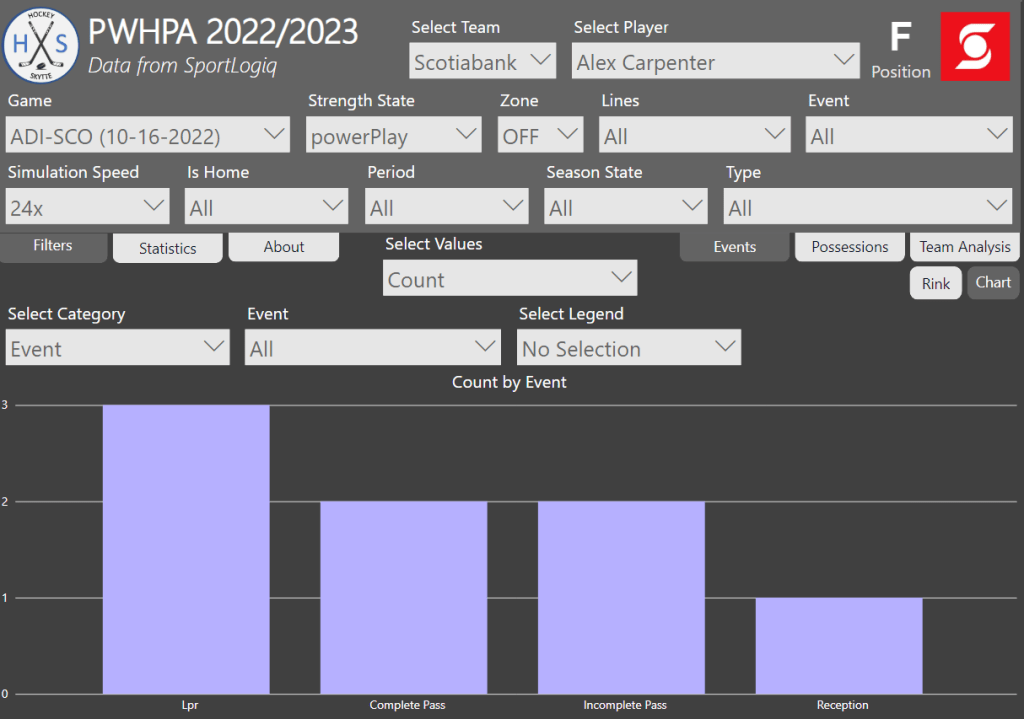Open the Game selection dropdown
Screen dimensions: 1024x719
(148, 135)
